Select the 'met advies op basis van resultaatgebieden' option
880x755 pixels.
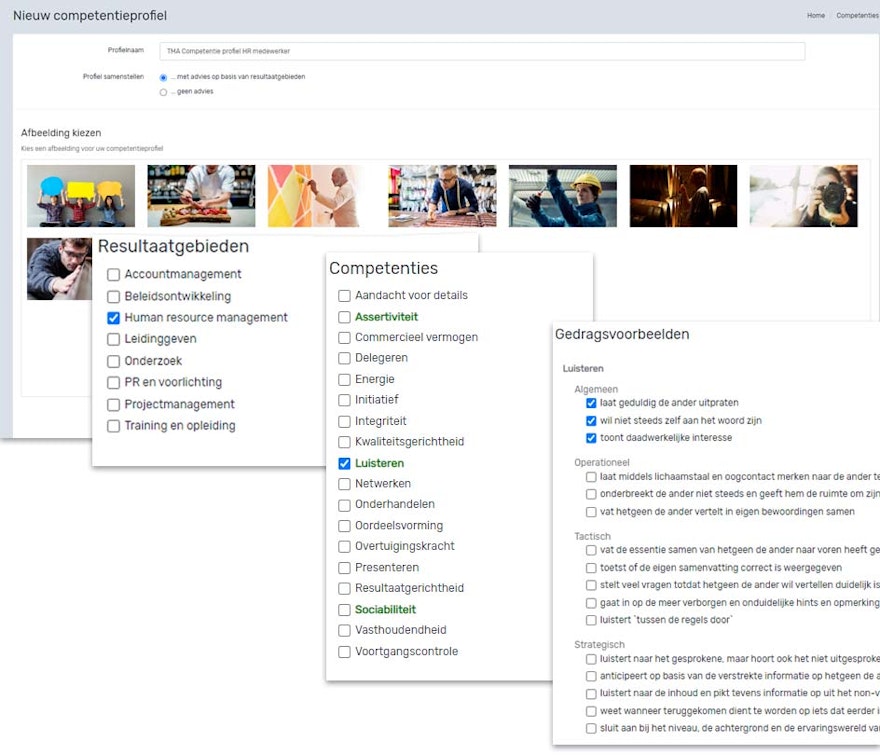click(x=163, y=76)
